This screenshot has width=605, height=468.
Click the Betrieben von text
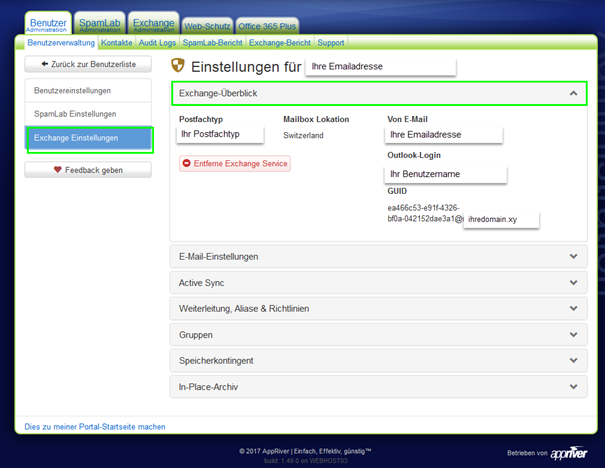pyautogui.click(x=527, y=453)
